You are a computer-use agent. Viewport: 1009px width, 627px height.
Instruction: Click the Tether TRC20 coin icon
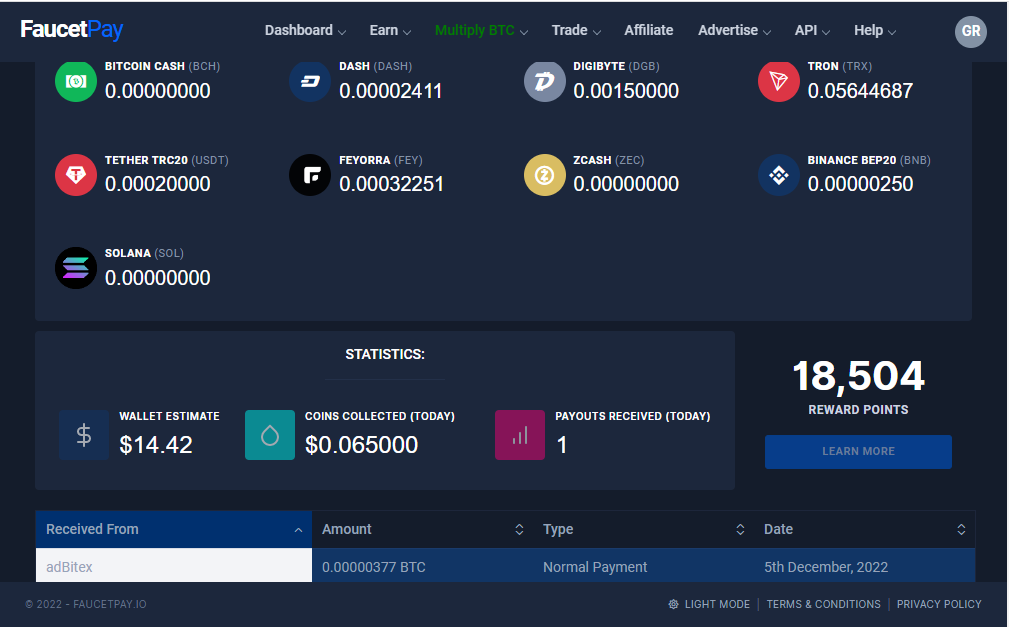pyautogui.click(x=76, y=175)
